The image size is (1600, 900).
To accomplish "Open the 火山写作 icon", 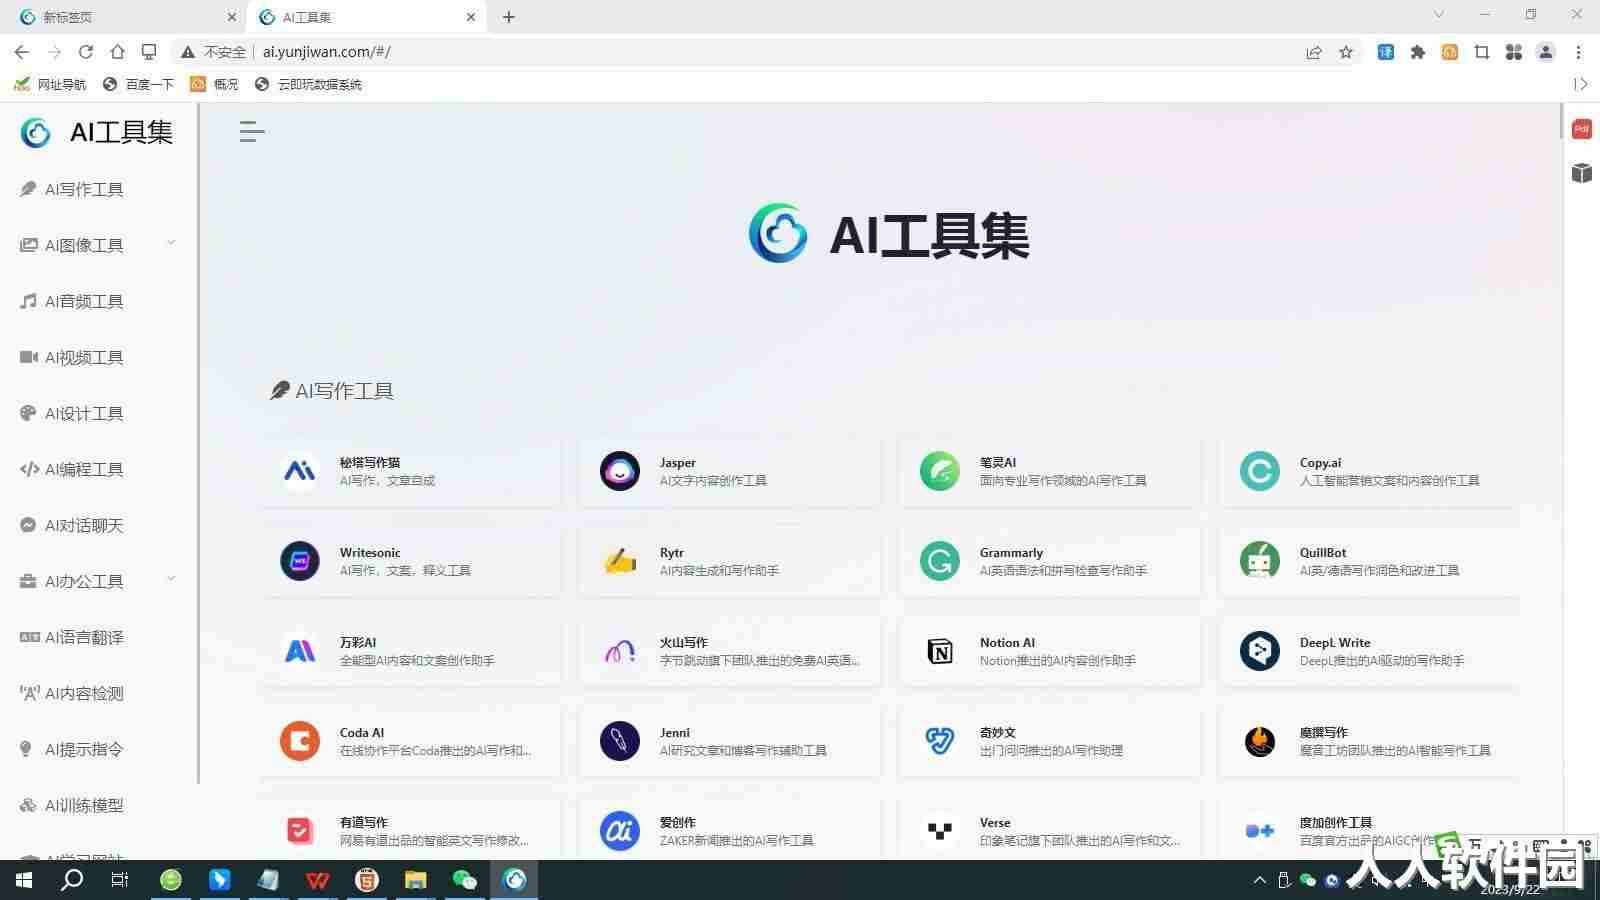I will [620, 651].
